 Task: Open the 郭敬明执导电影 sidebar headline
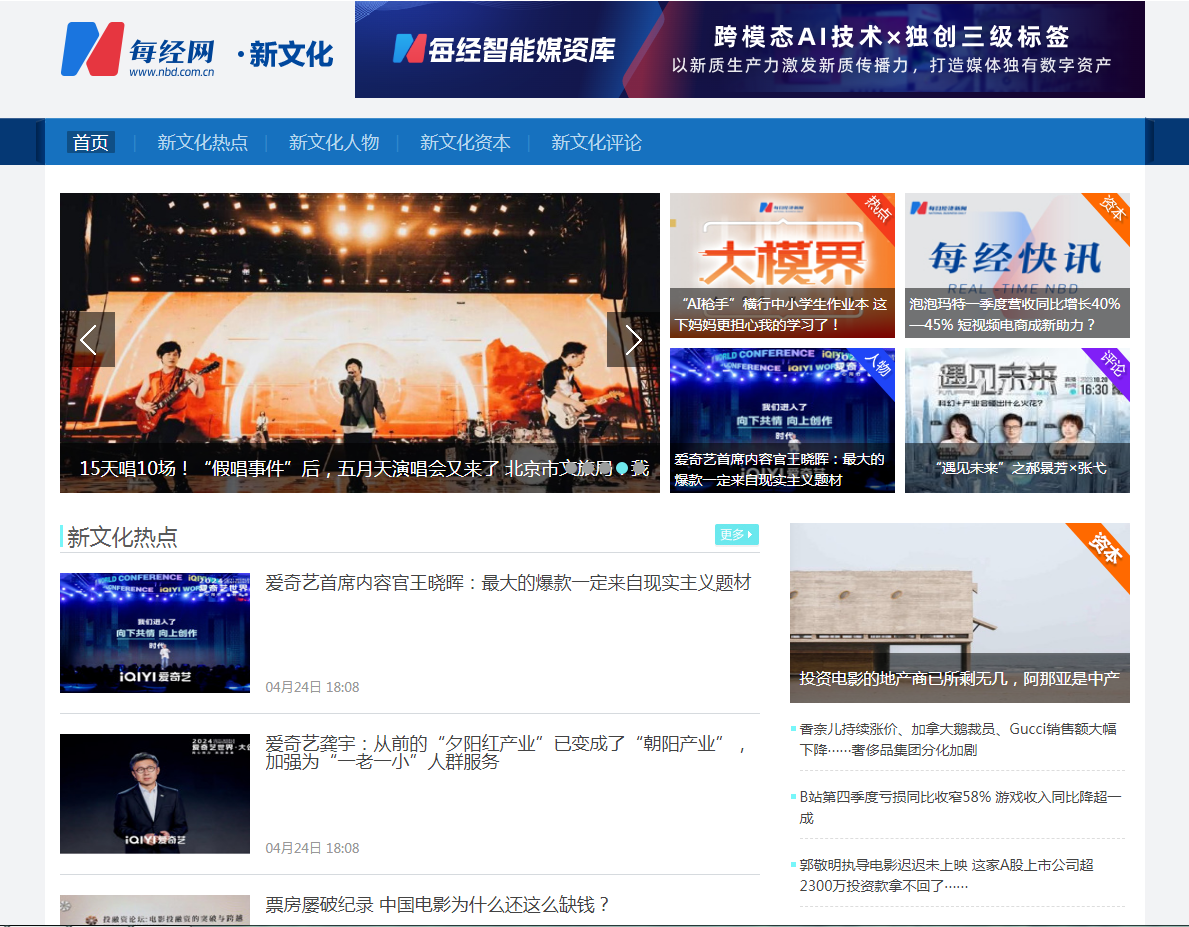[946, 875]
